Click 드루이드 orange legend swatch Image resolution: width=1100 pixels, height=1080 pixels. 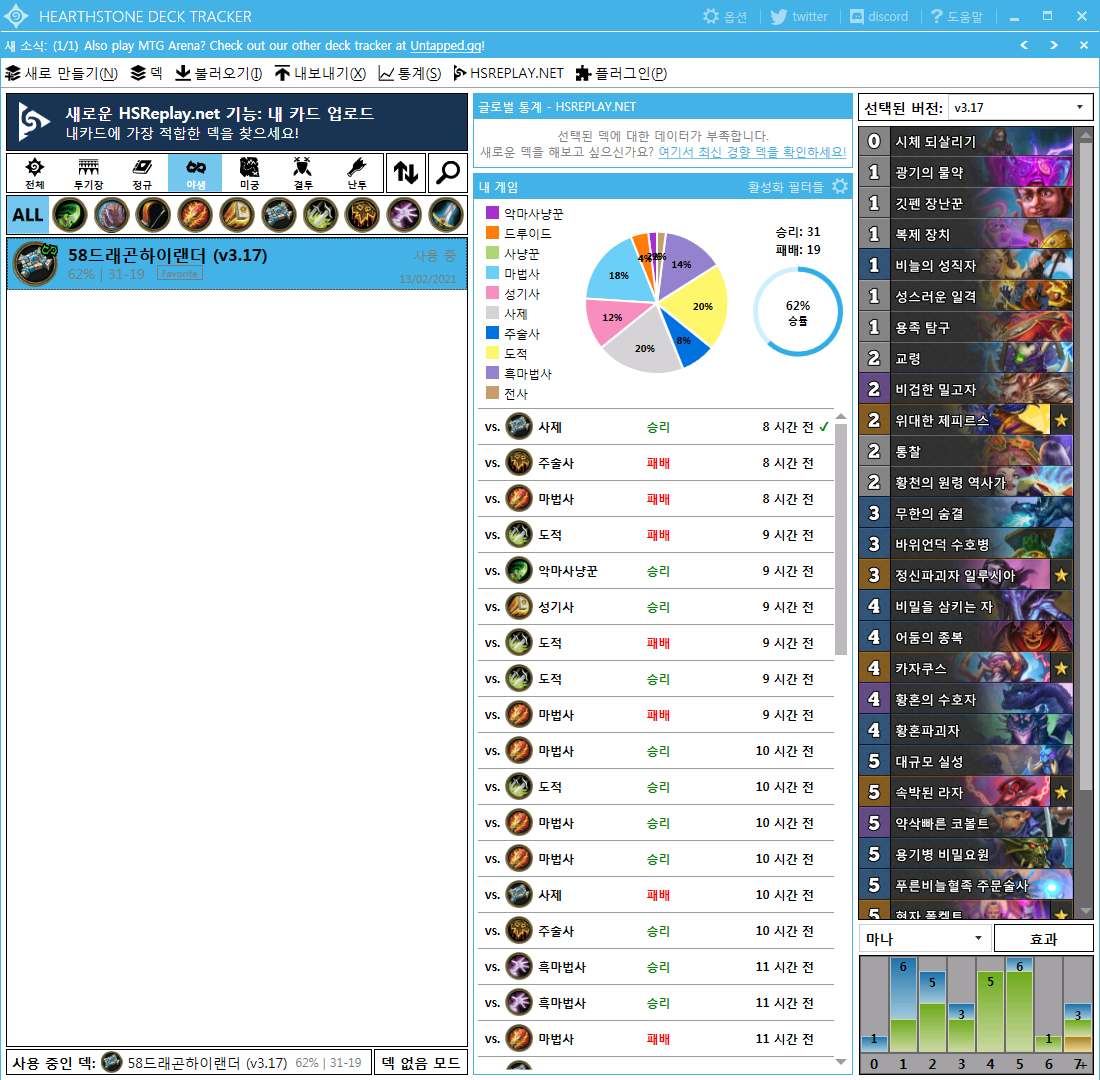pyautogui.click(x=492, y=232)
